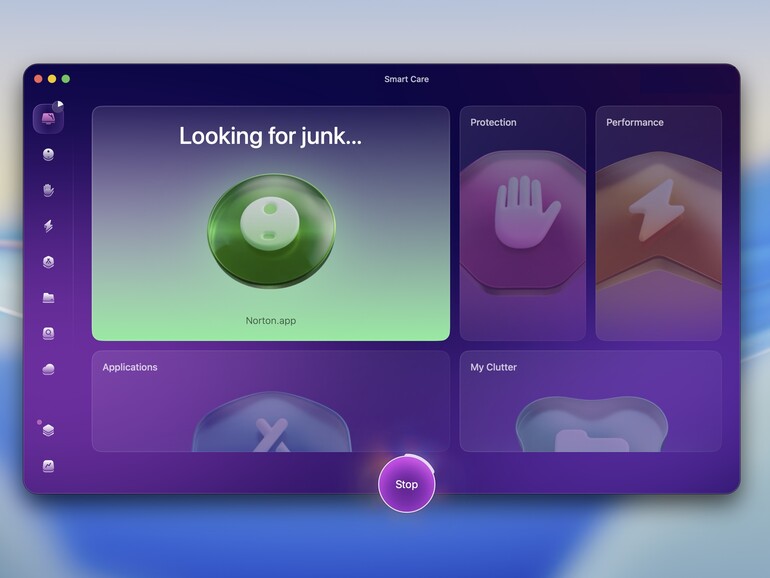Click the lightning bolt in Performance card

point(657,210)
